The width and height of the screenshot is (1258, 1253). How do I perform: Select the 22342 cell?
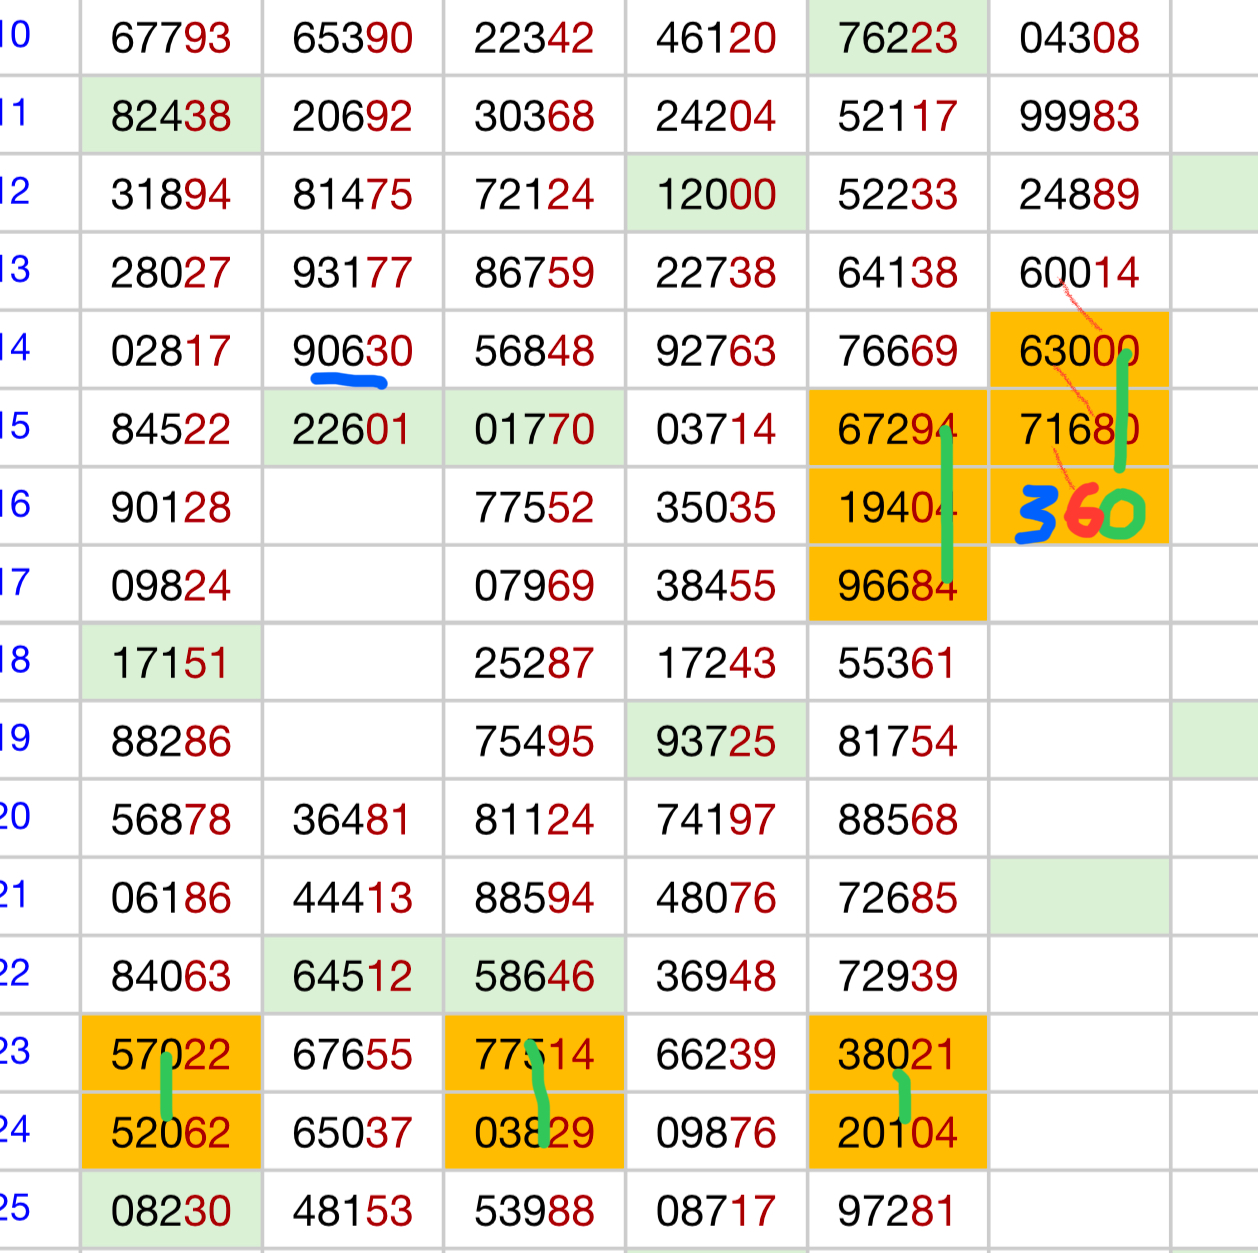tap(534, 37)
